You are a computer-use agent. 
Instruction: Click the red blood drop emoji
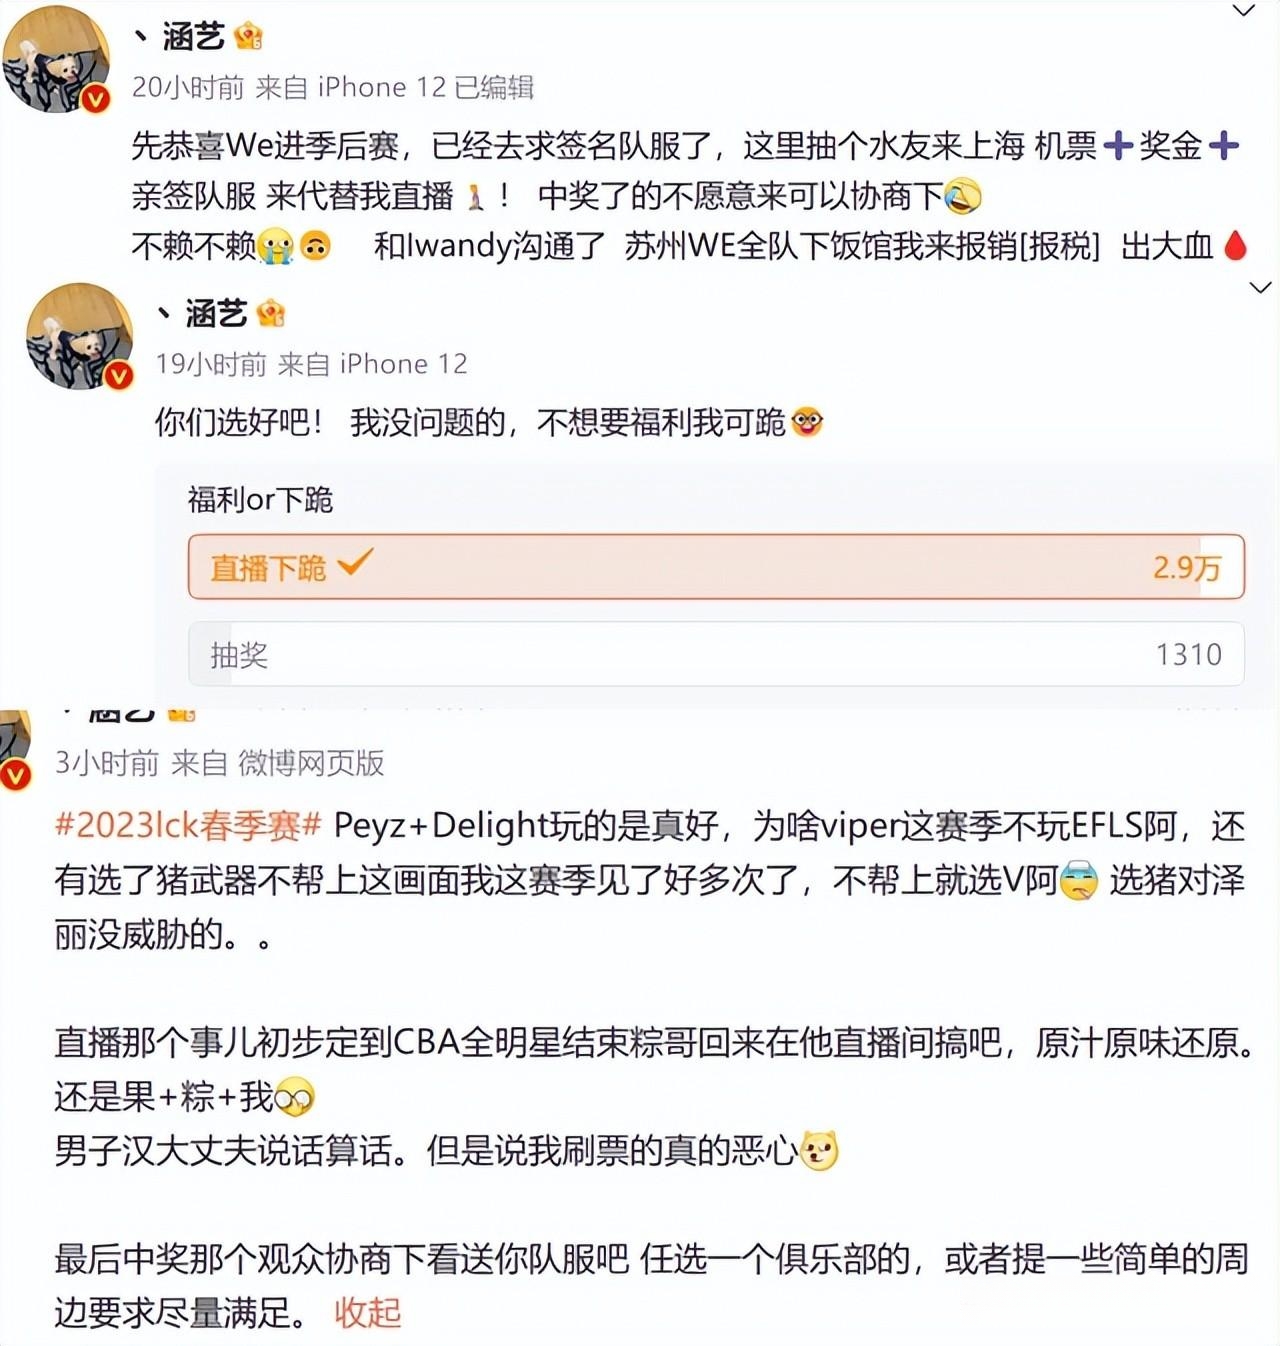click(1236, 245)
